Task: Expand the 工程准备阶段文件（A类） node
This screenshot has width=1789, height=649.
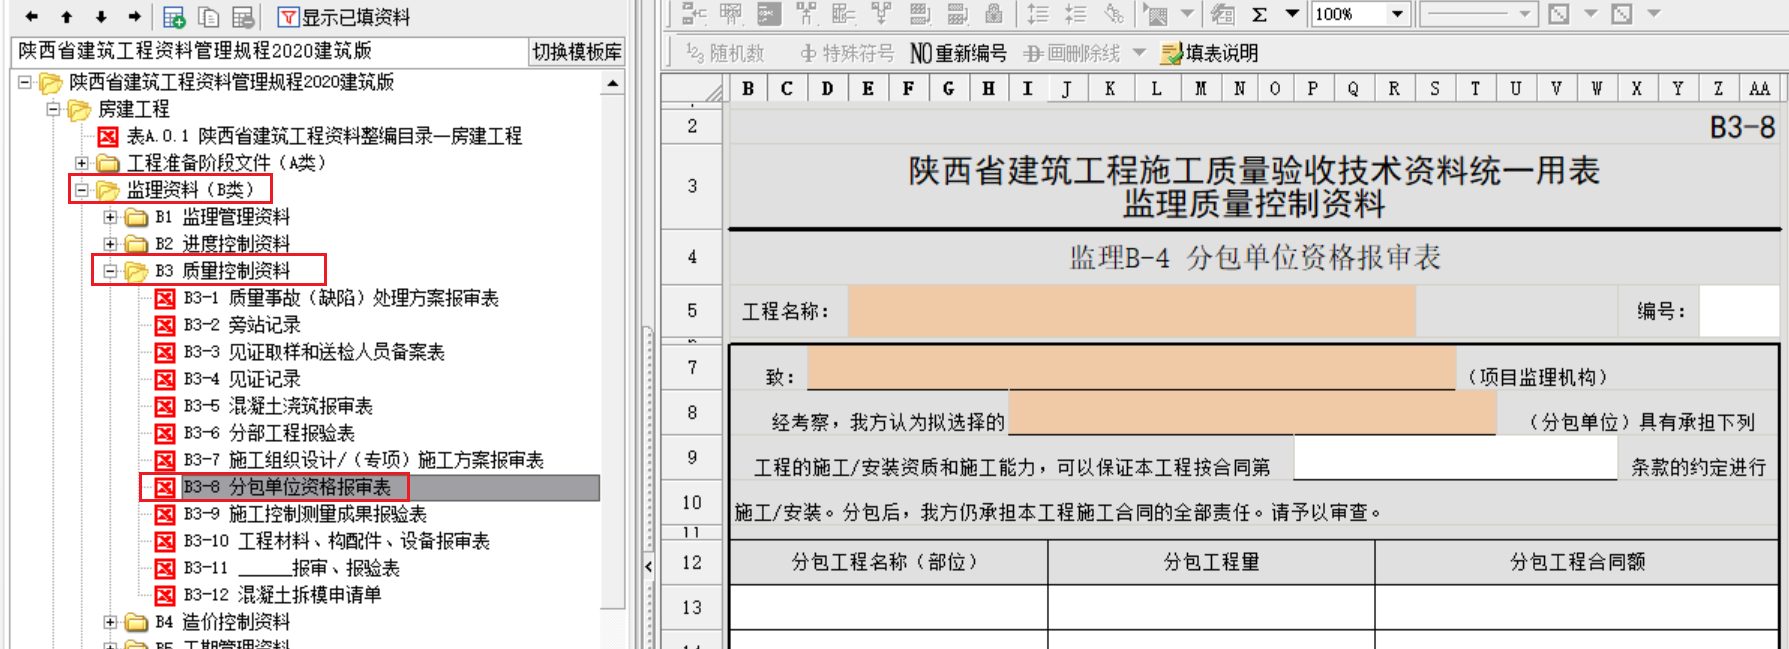Action: [x=82, y=163]
